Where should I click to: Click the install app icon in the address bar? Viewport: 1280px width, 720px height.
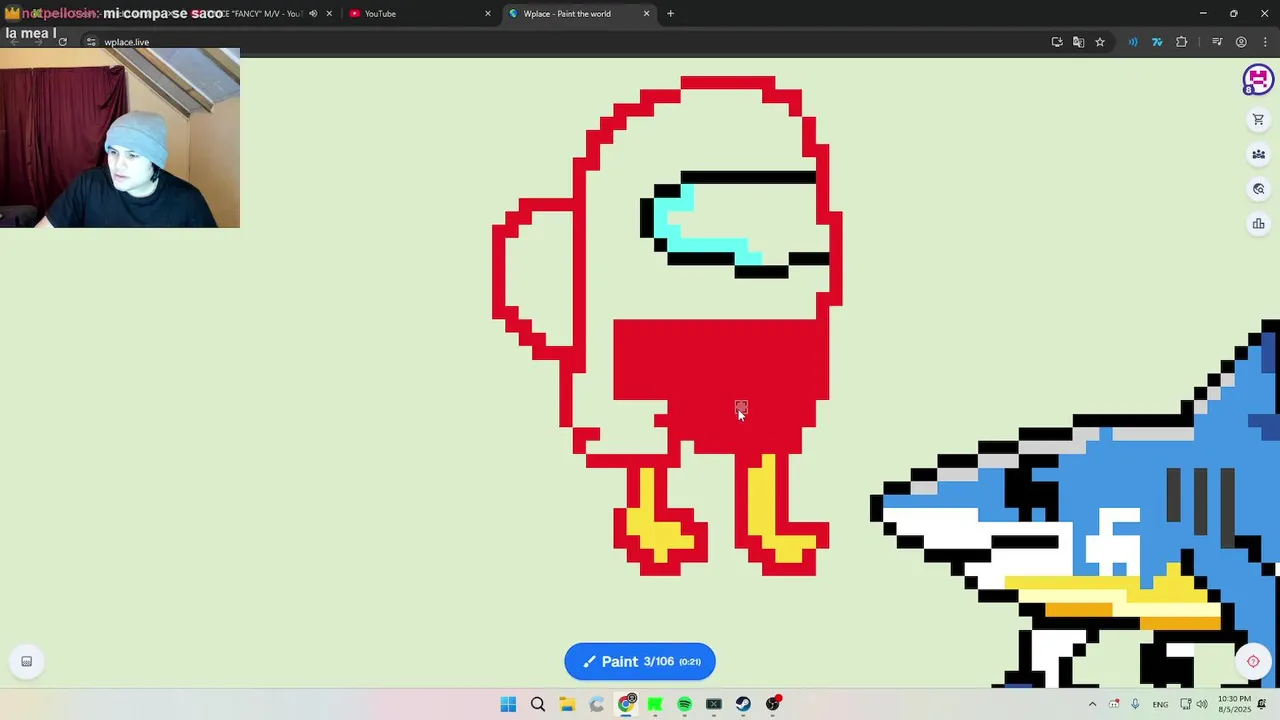click(1057, 42)
